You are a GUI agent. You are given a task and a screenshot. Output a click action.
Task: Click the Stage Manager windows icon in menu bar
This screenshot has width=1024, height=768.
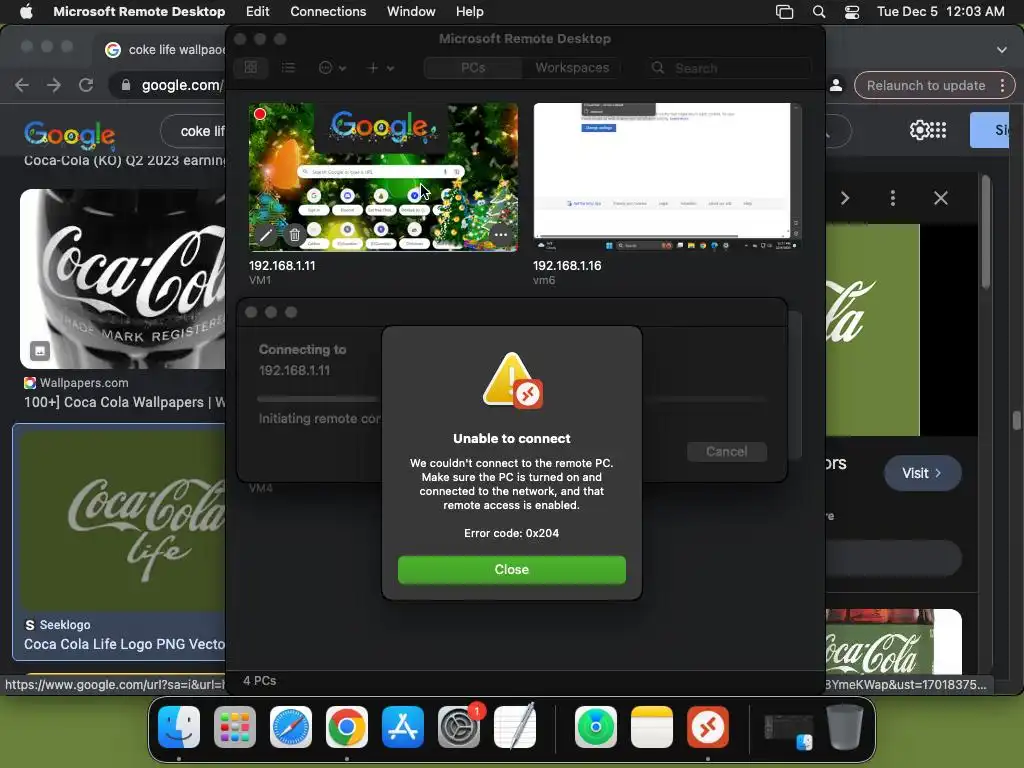coord(784,12)
